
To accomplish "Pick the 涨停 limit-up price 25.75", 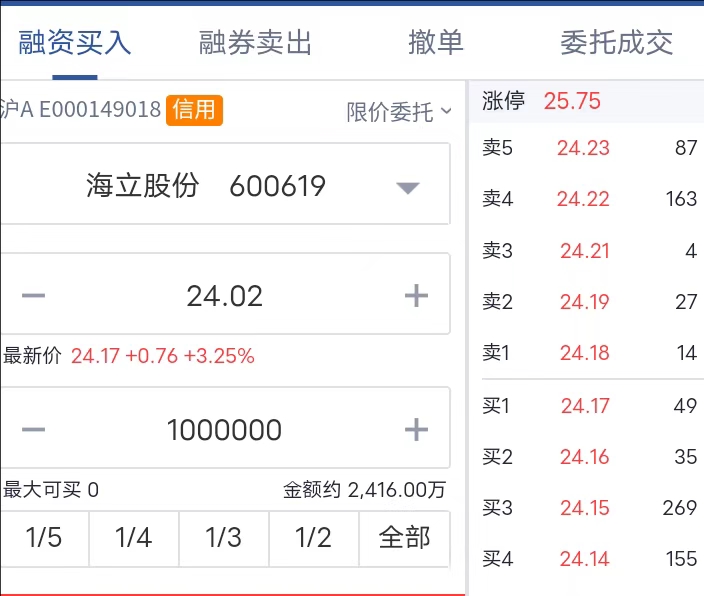I will [x=572, y=101].
